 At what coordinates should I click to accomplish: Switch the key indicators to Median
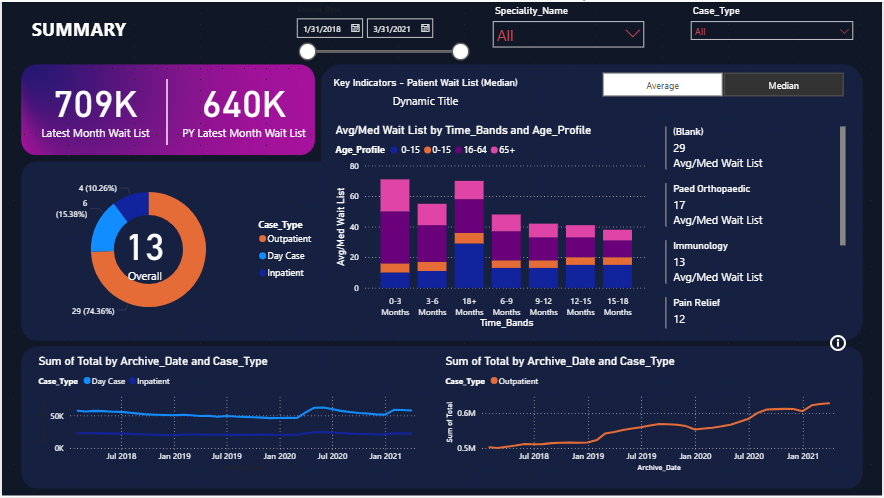pos(783,86)
